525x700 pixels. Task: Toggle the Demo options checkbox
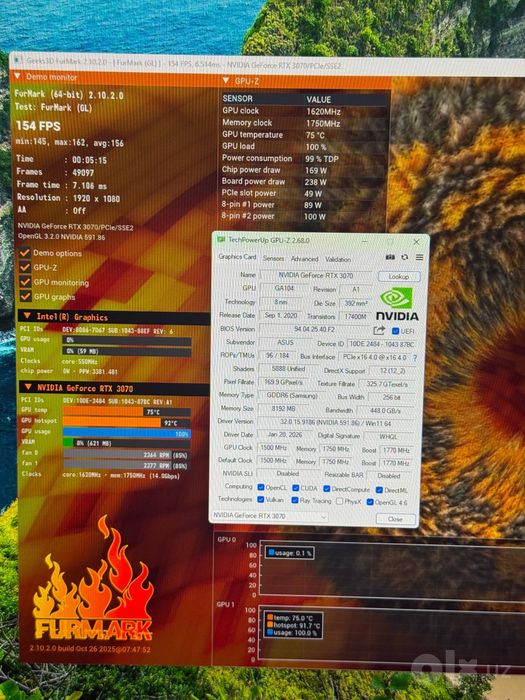[x=25, y=253]
